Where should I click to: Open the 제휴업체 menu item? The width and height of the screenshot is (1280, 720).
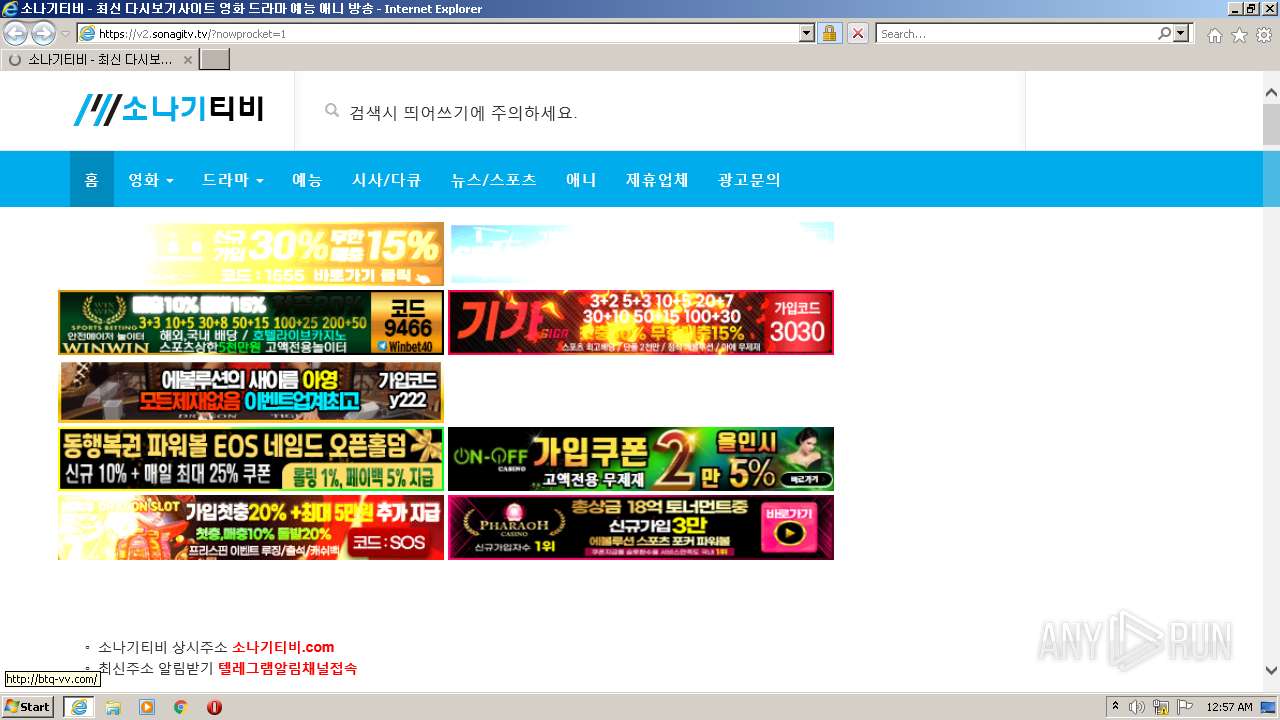click(x=657, y=180)
